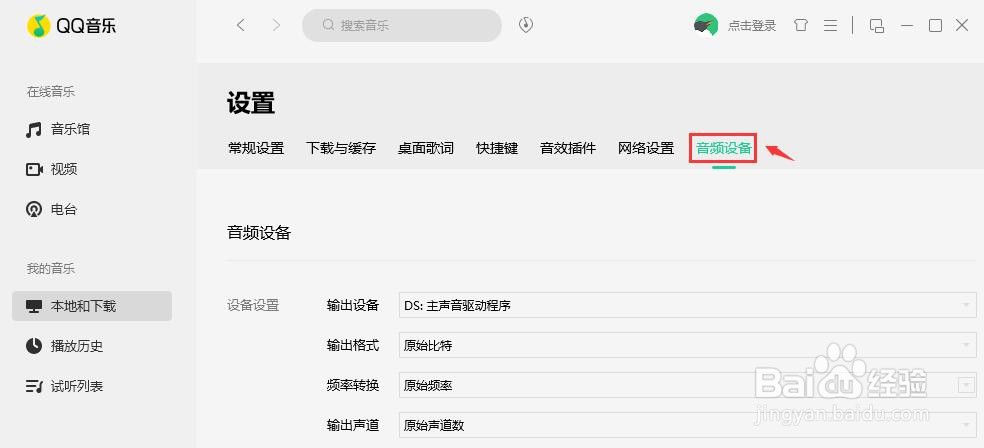Focus the 搜索音乐 search field
Screen dimensions: 984x448
coord(402,25)
